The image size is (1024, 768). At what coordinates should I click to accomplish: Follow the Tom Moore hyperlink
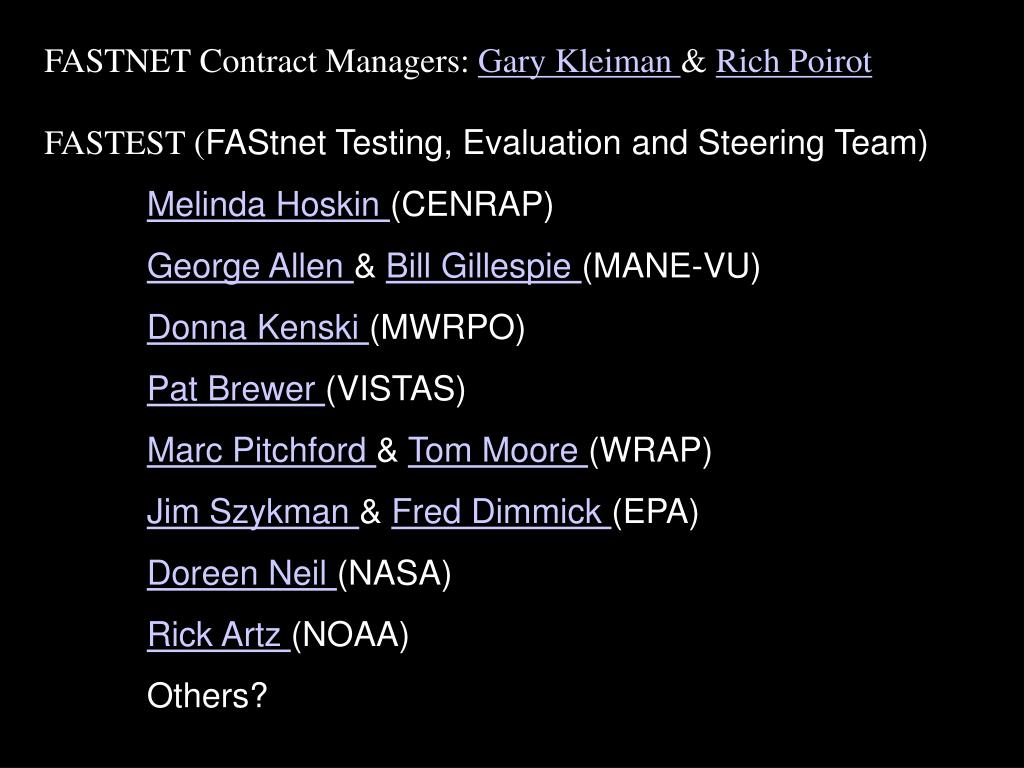tap(498, 450)
